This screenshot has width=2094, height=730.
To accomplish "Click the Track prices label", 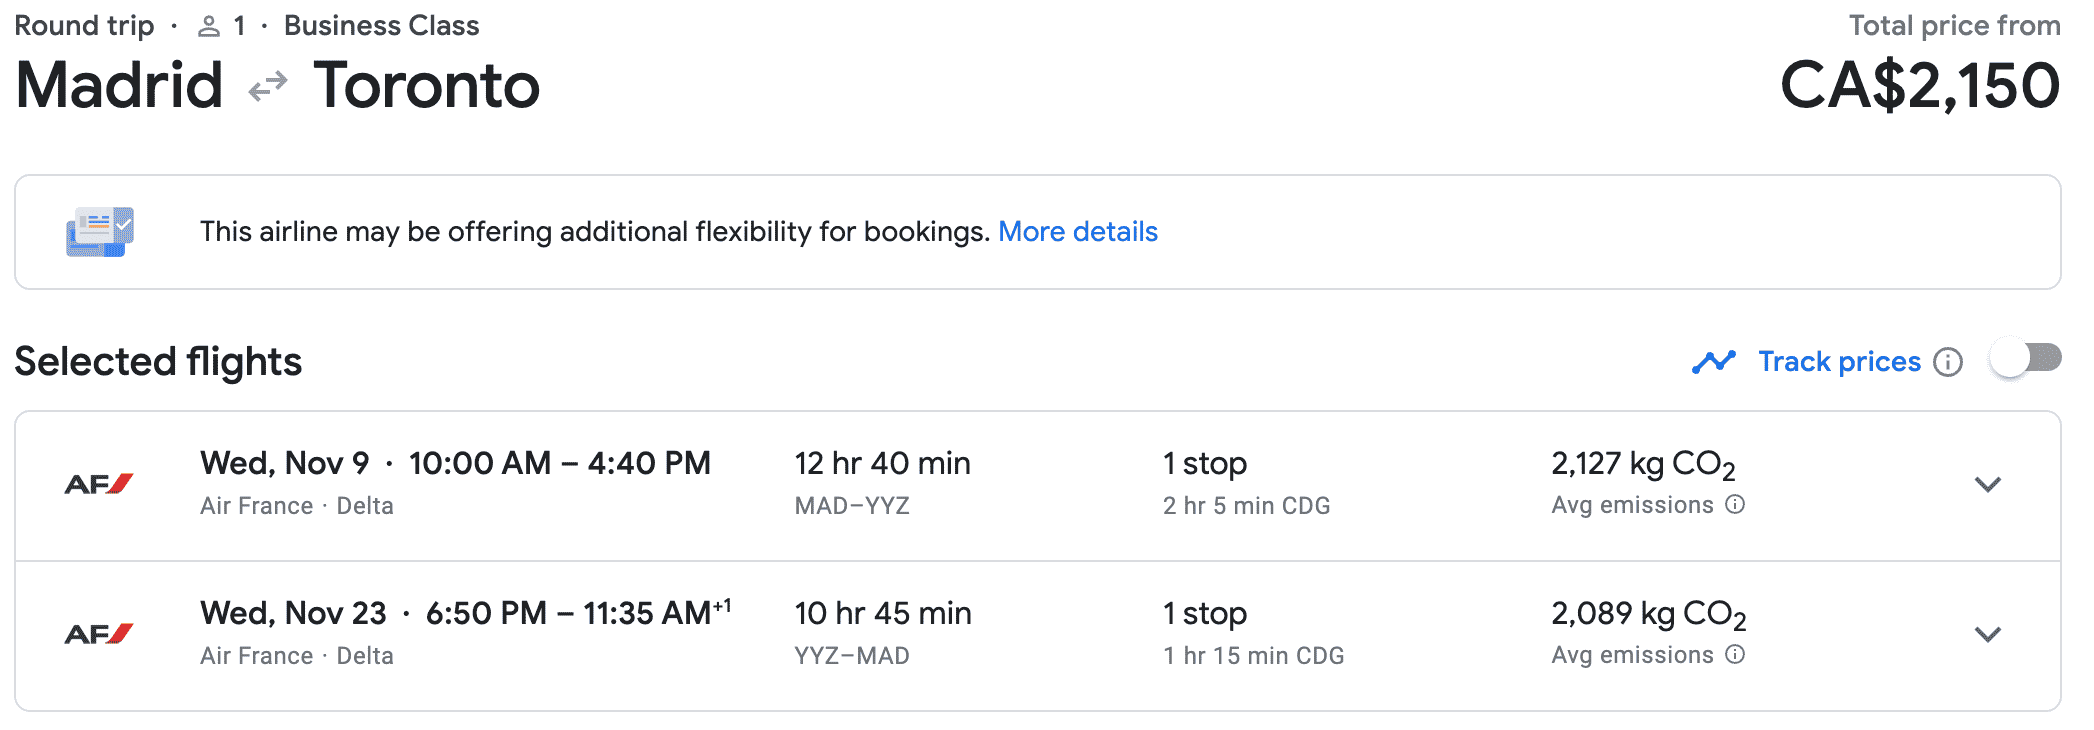I will pos(1839,362).
